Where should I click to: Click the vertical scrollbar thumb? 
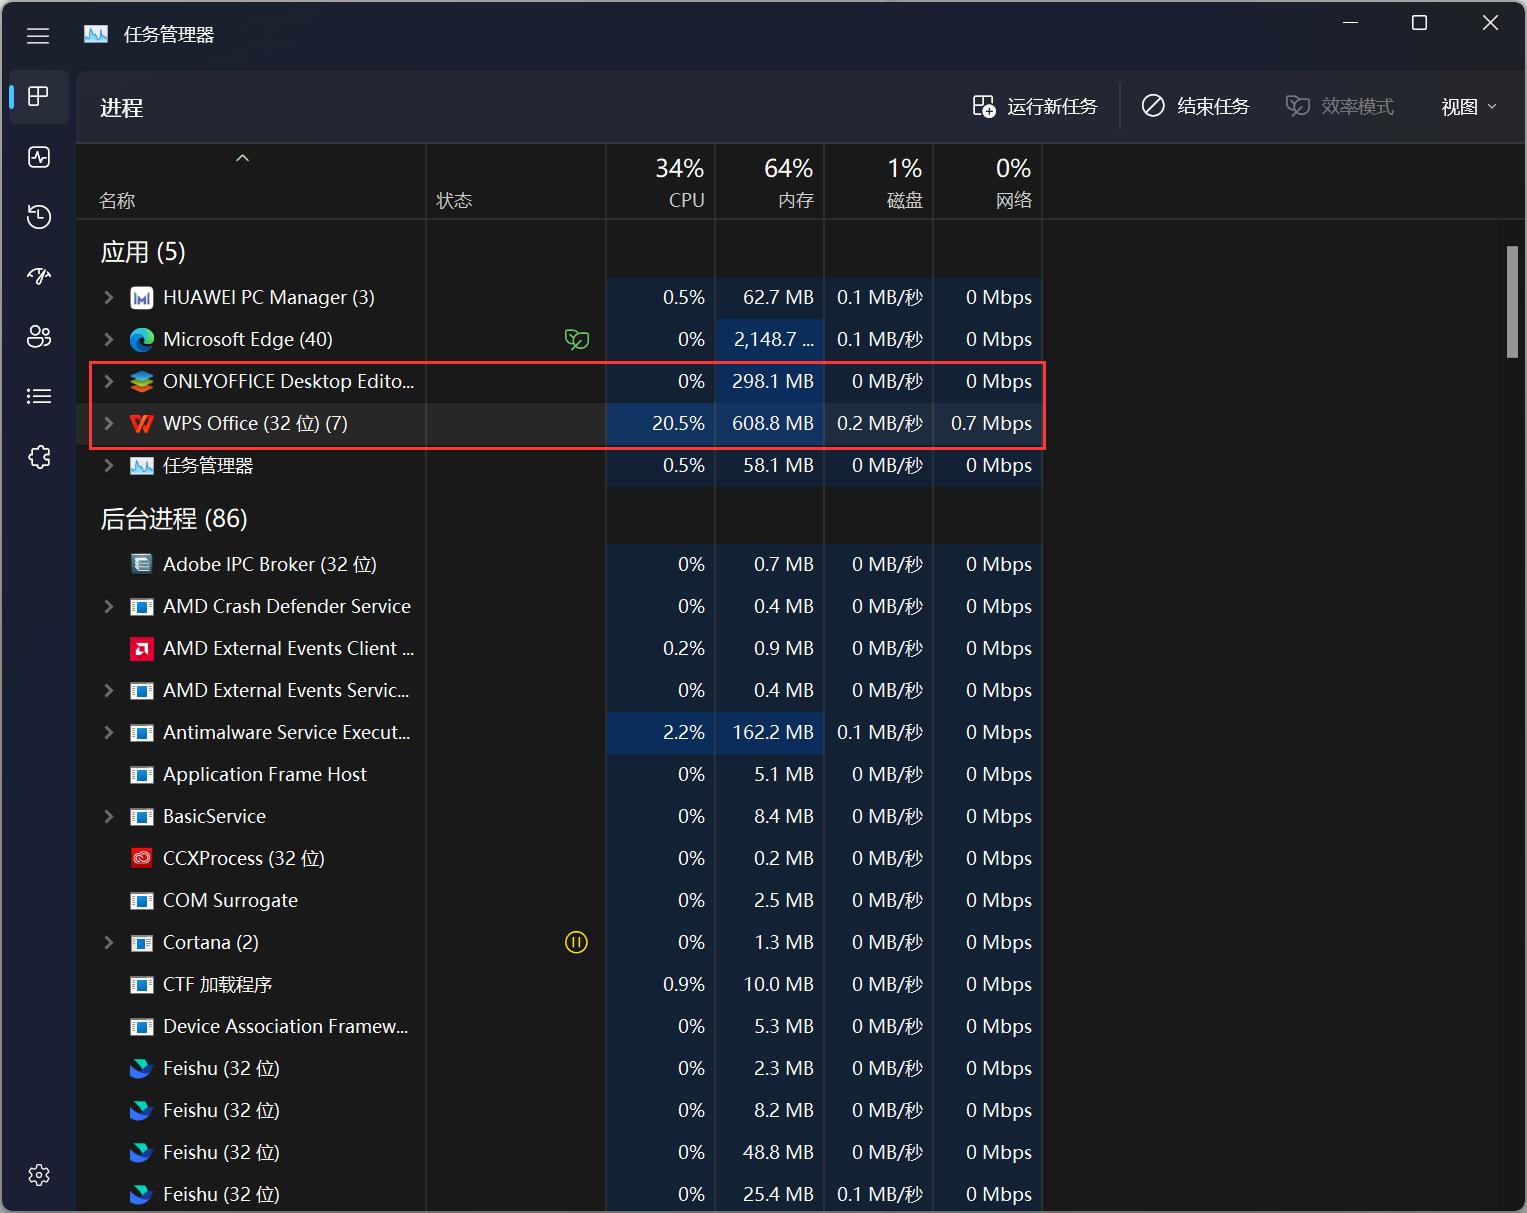[1512, 301]
